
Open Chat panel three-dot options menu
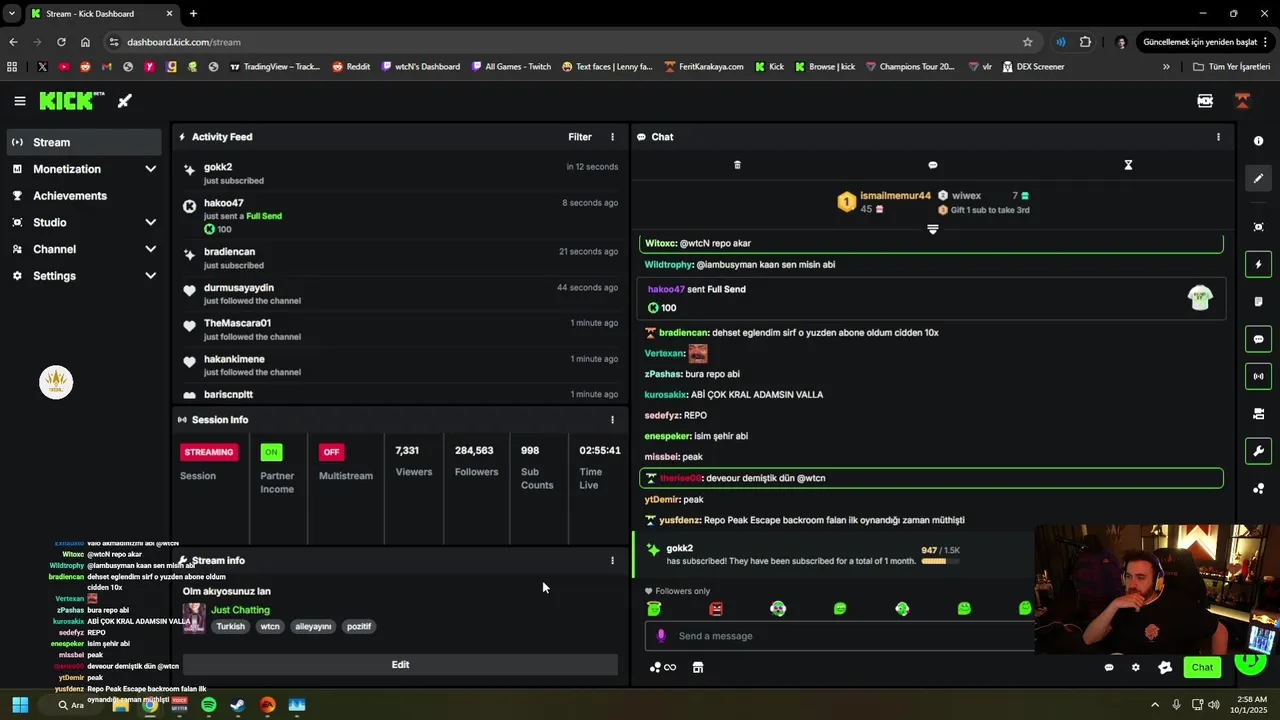click(x=1218, y=137)
